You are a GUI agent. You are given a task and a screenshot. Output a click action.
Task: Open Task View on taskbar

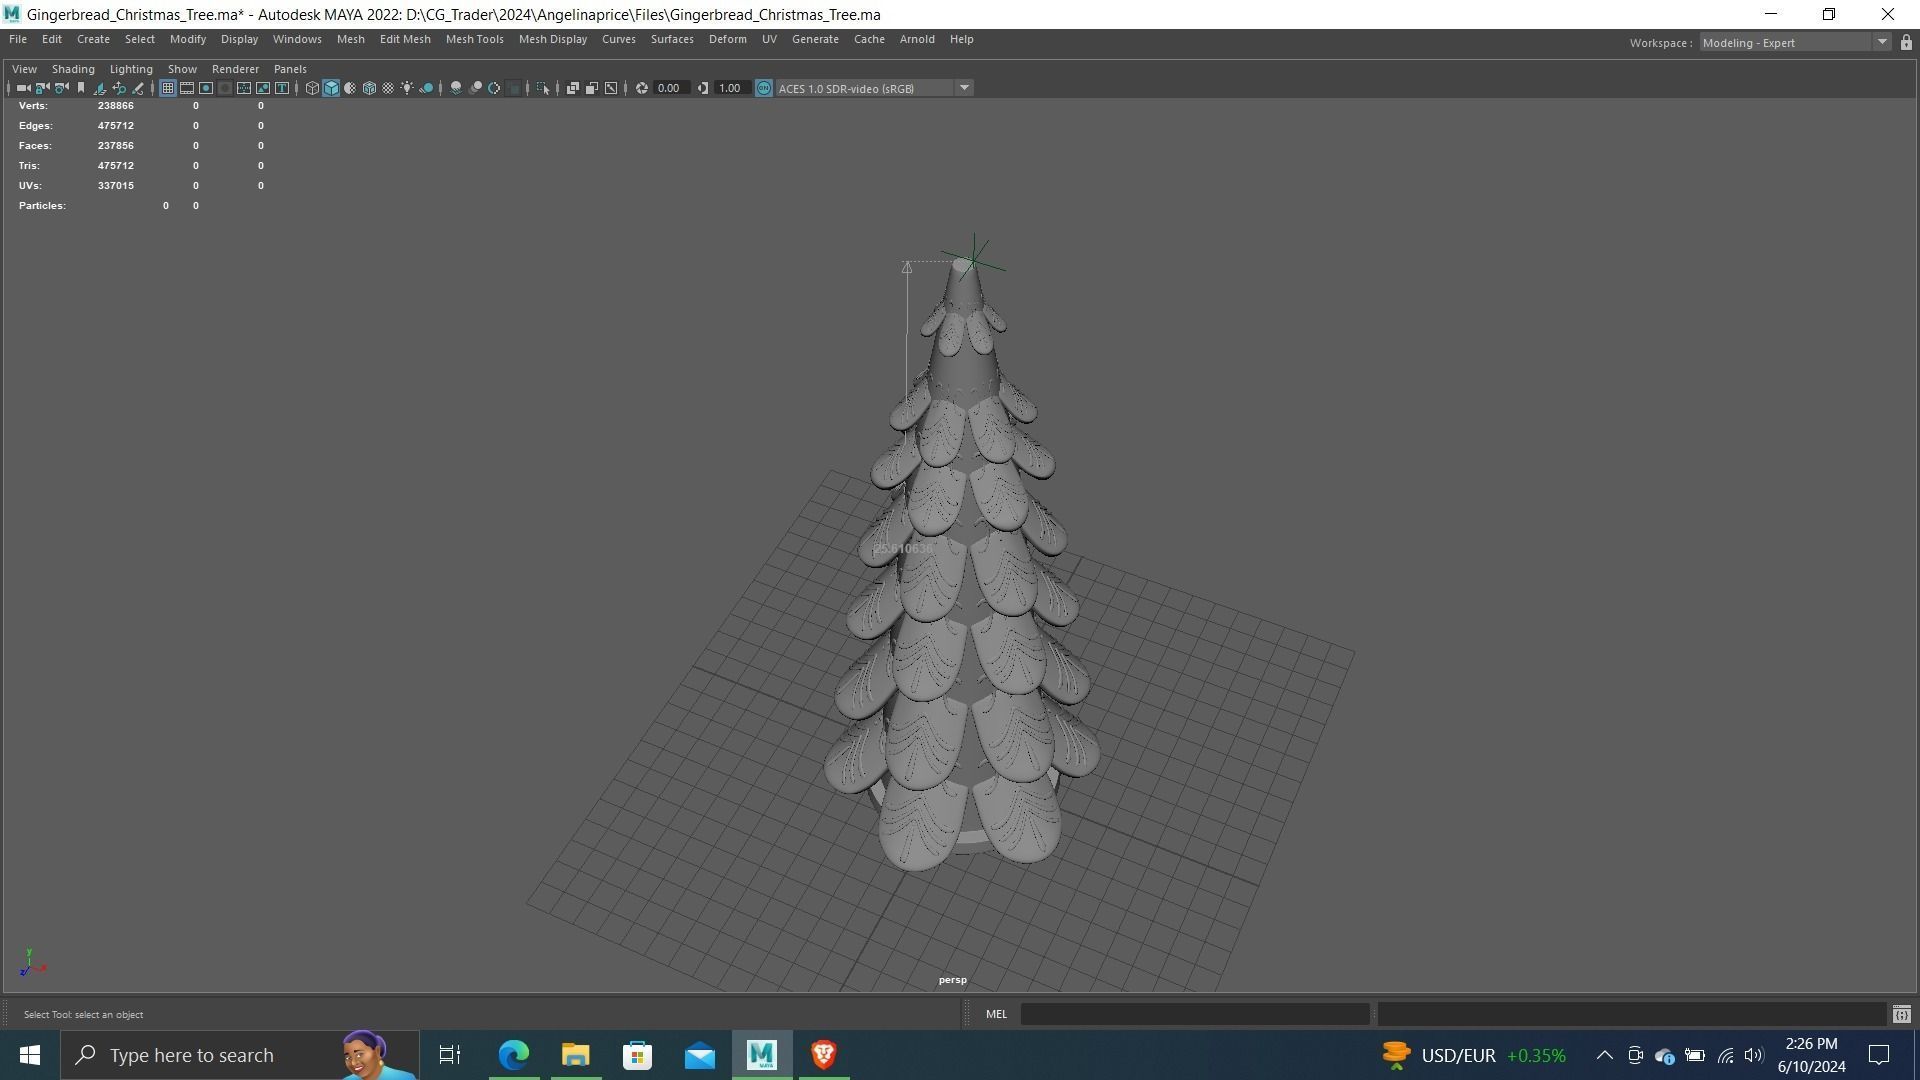[450, 1055]
